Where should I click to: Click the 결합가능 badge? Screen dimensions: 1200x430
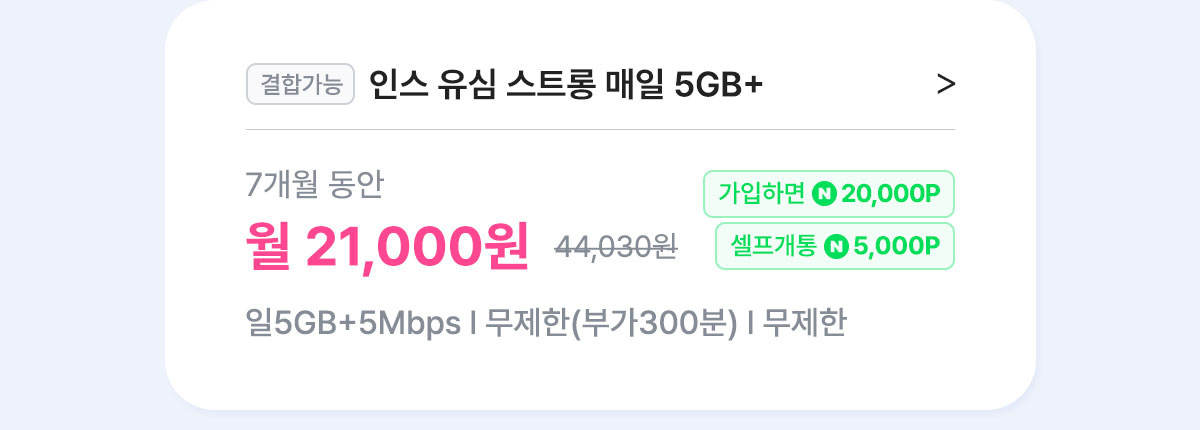pos(301,85)
